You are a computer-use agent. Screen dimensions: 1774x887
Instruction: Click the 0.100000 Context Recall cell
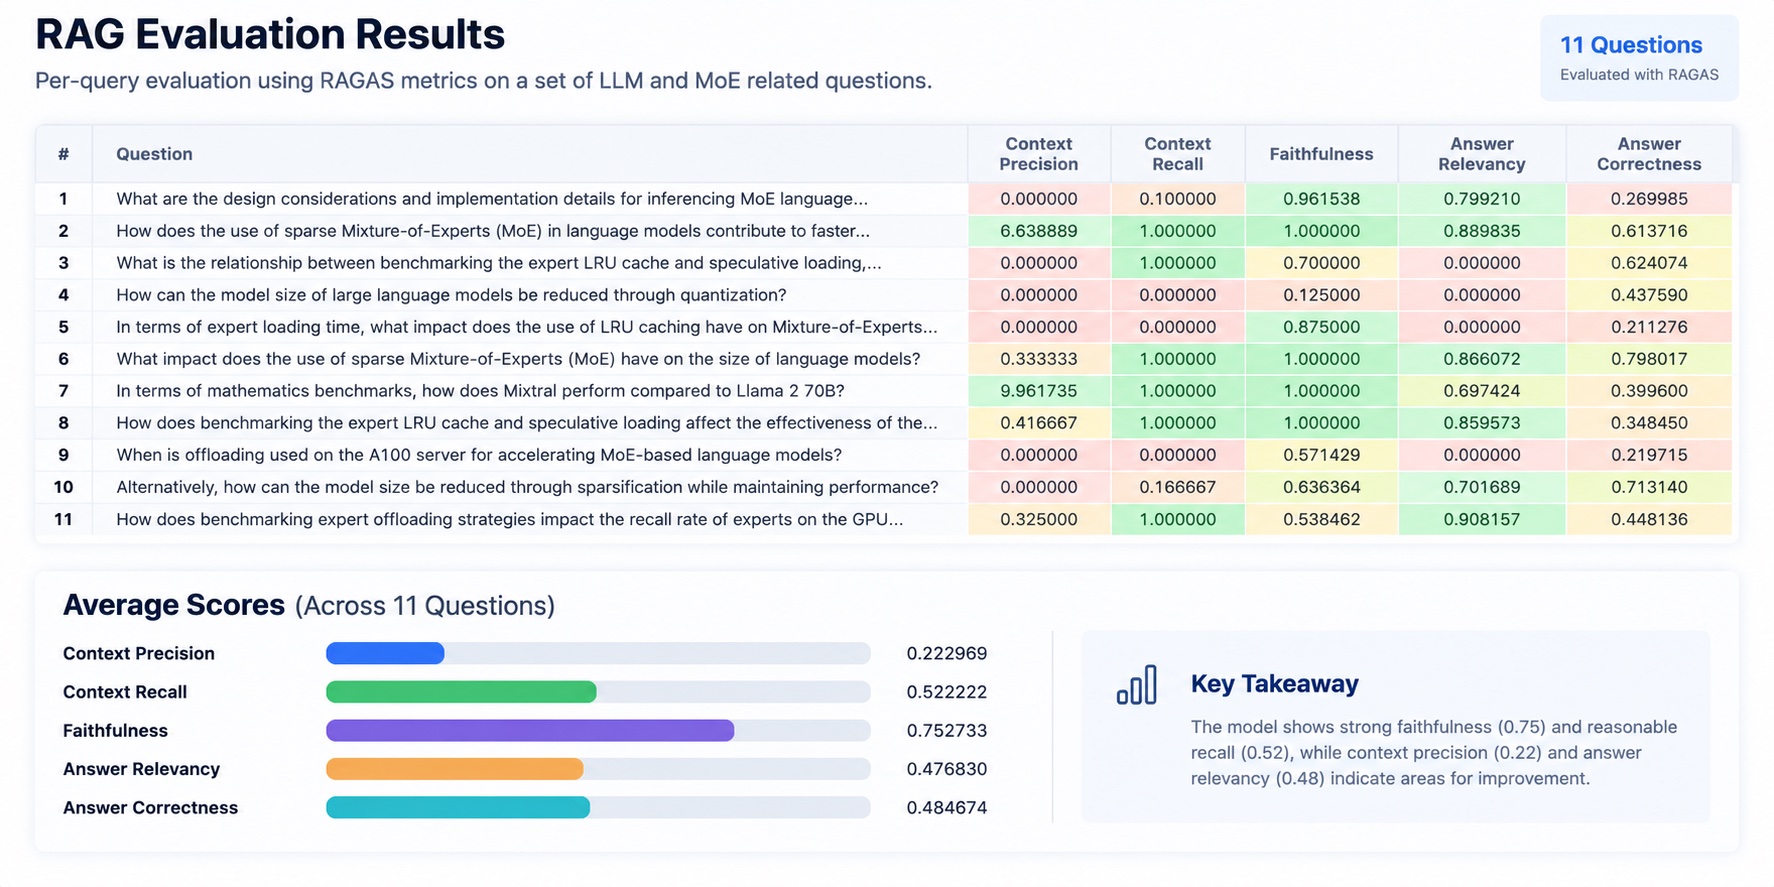1178,199
